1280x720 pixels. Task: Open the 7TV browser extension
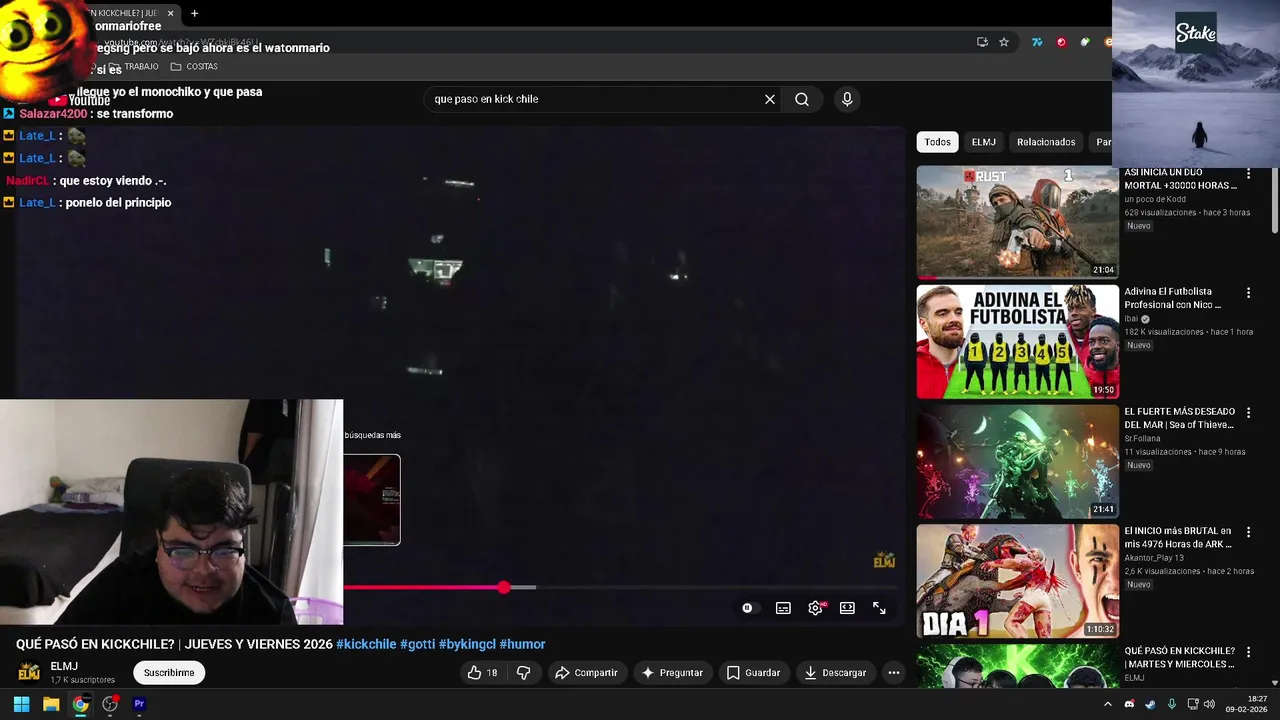point(1037,42)
